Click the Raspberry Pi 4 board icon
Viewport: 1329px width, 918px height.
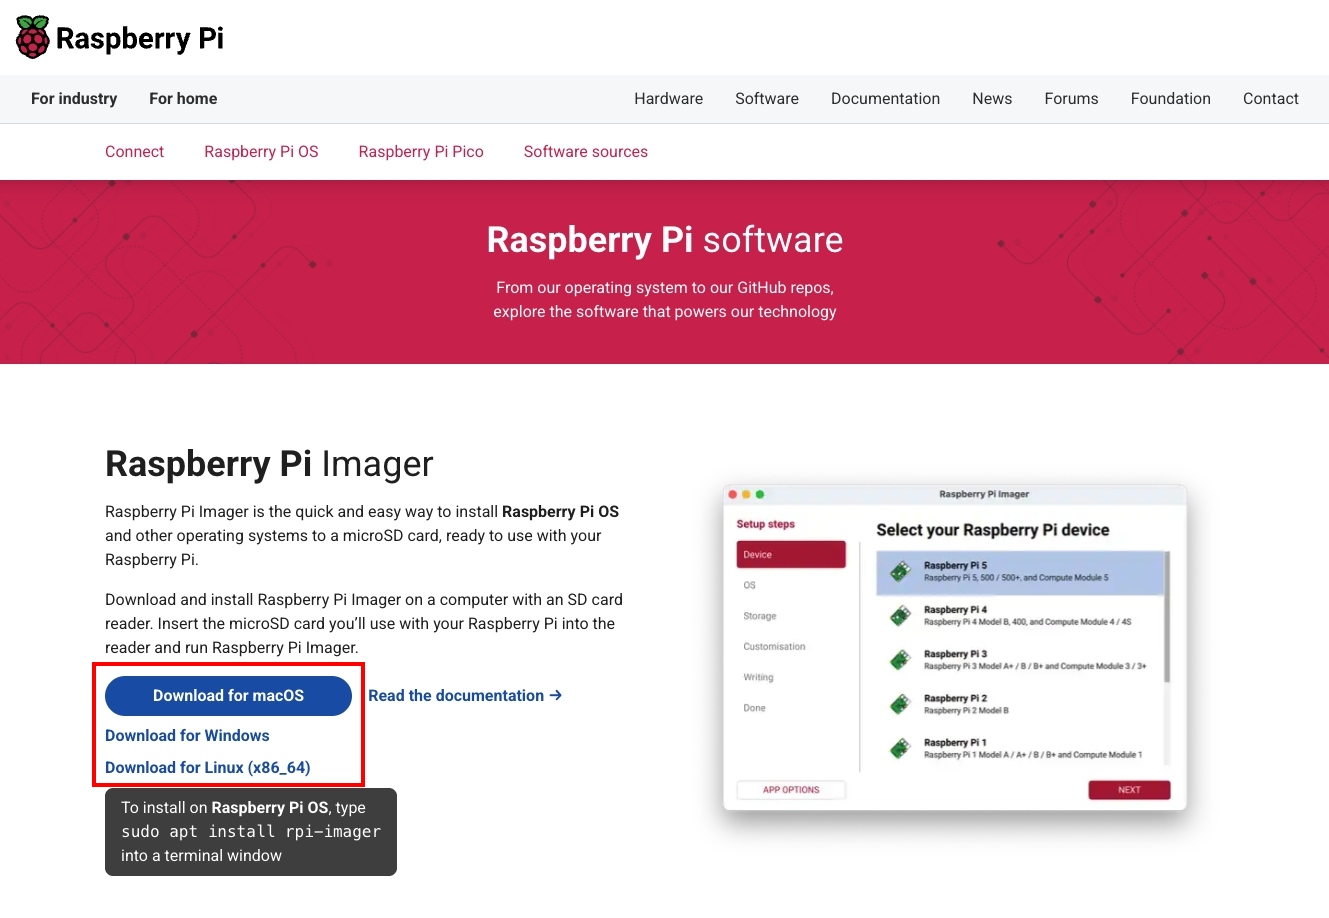[x=900, y=616]
